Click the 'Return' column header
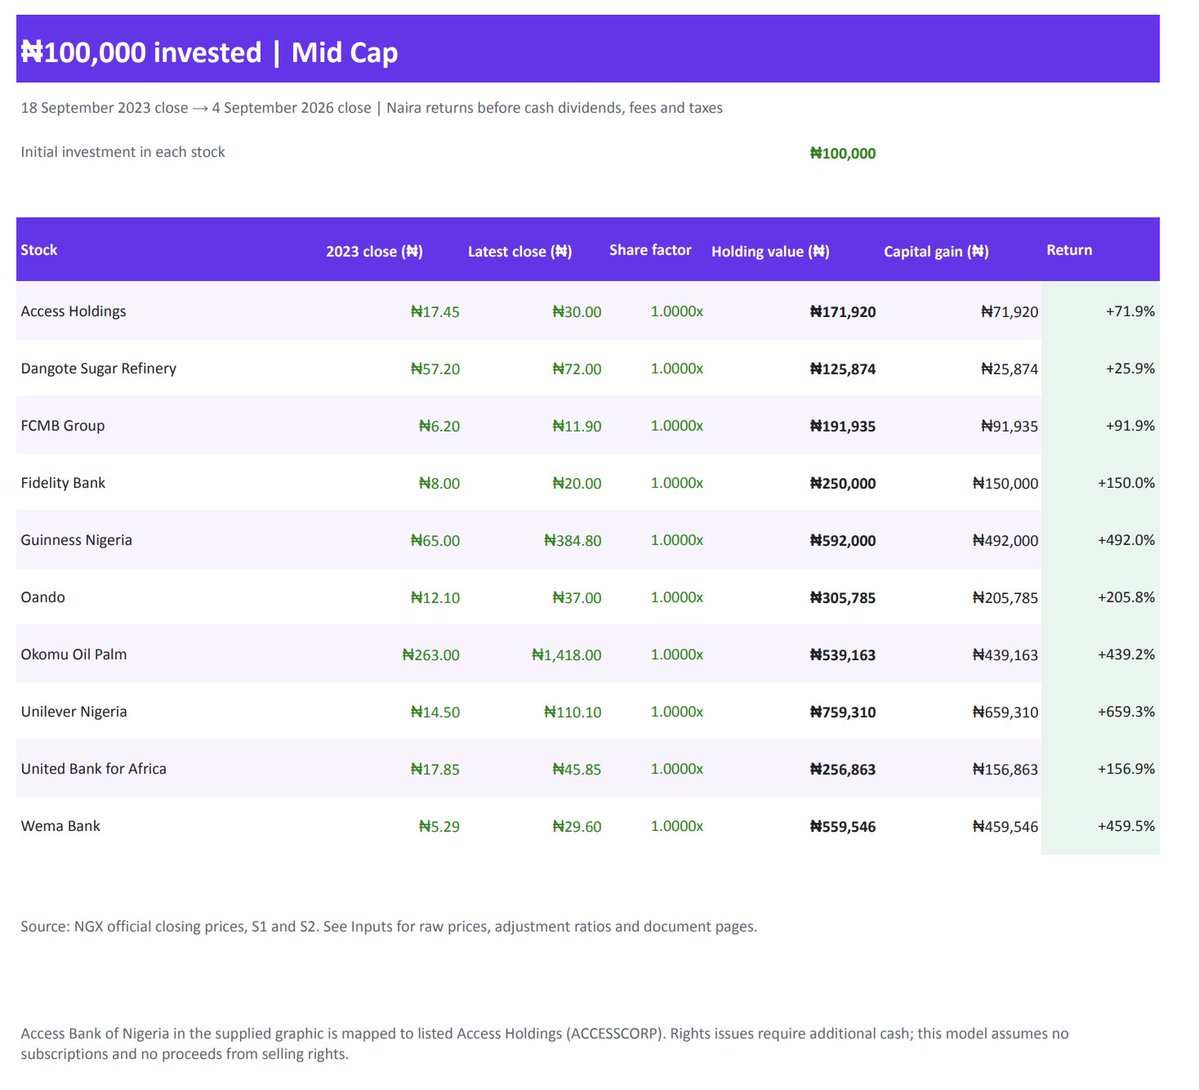This screenshot has width=1199, height=1090. point(1069,250)
